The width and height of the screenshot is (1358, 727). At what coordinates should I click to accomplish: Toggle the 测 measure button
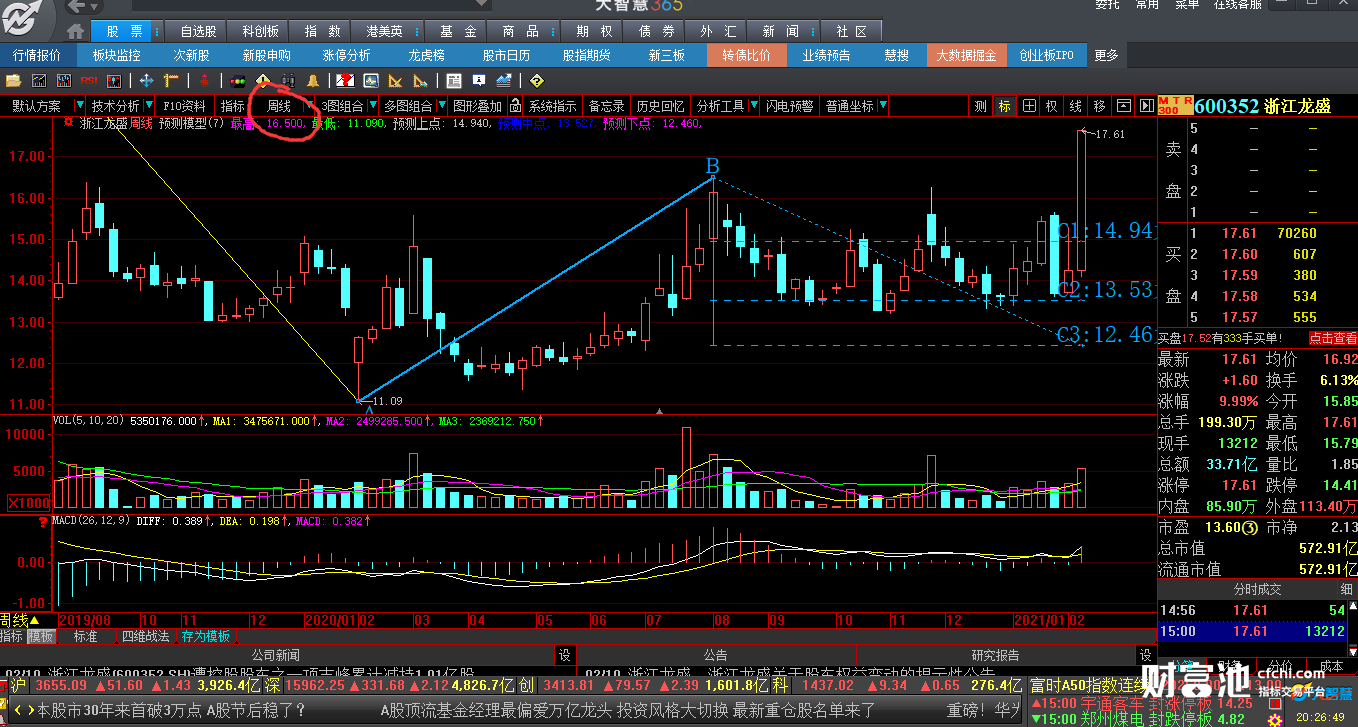pyautogui.click(x=980, y=106)
